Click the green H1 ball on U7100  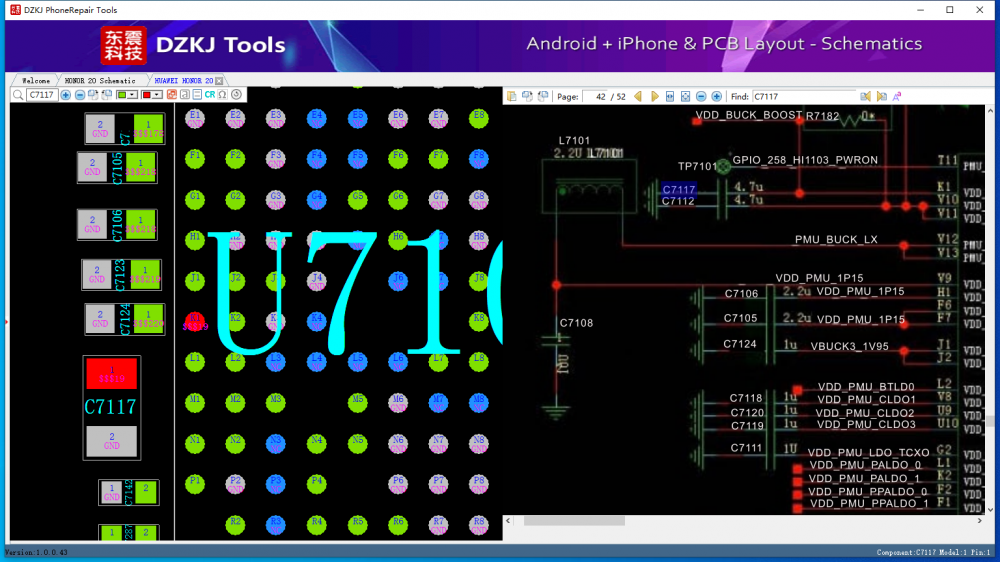tap(195, 240)
